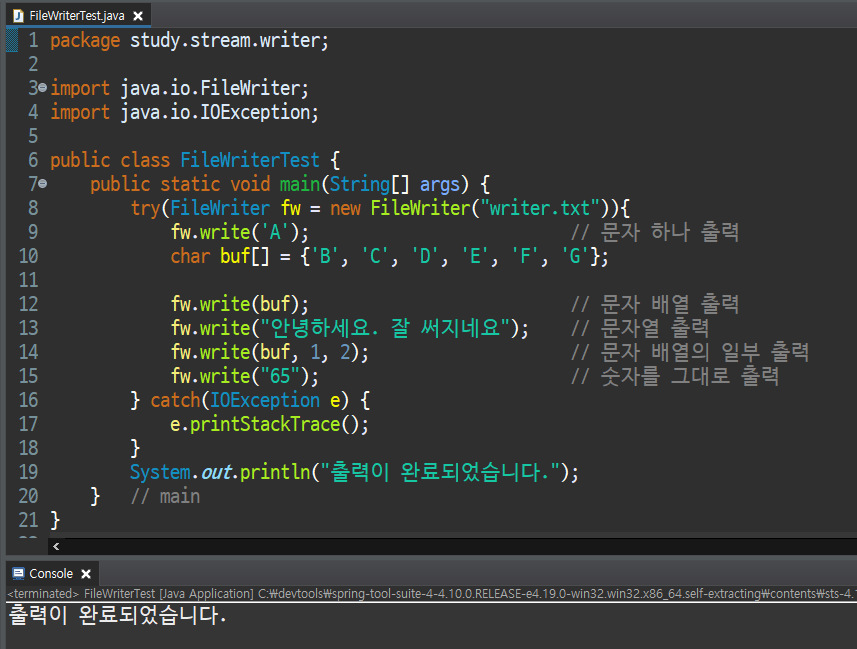This screenshot has width=857, height=649.
Task: Click the Console monitor icon
Action: click(19, 573)
